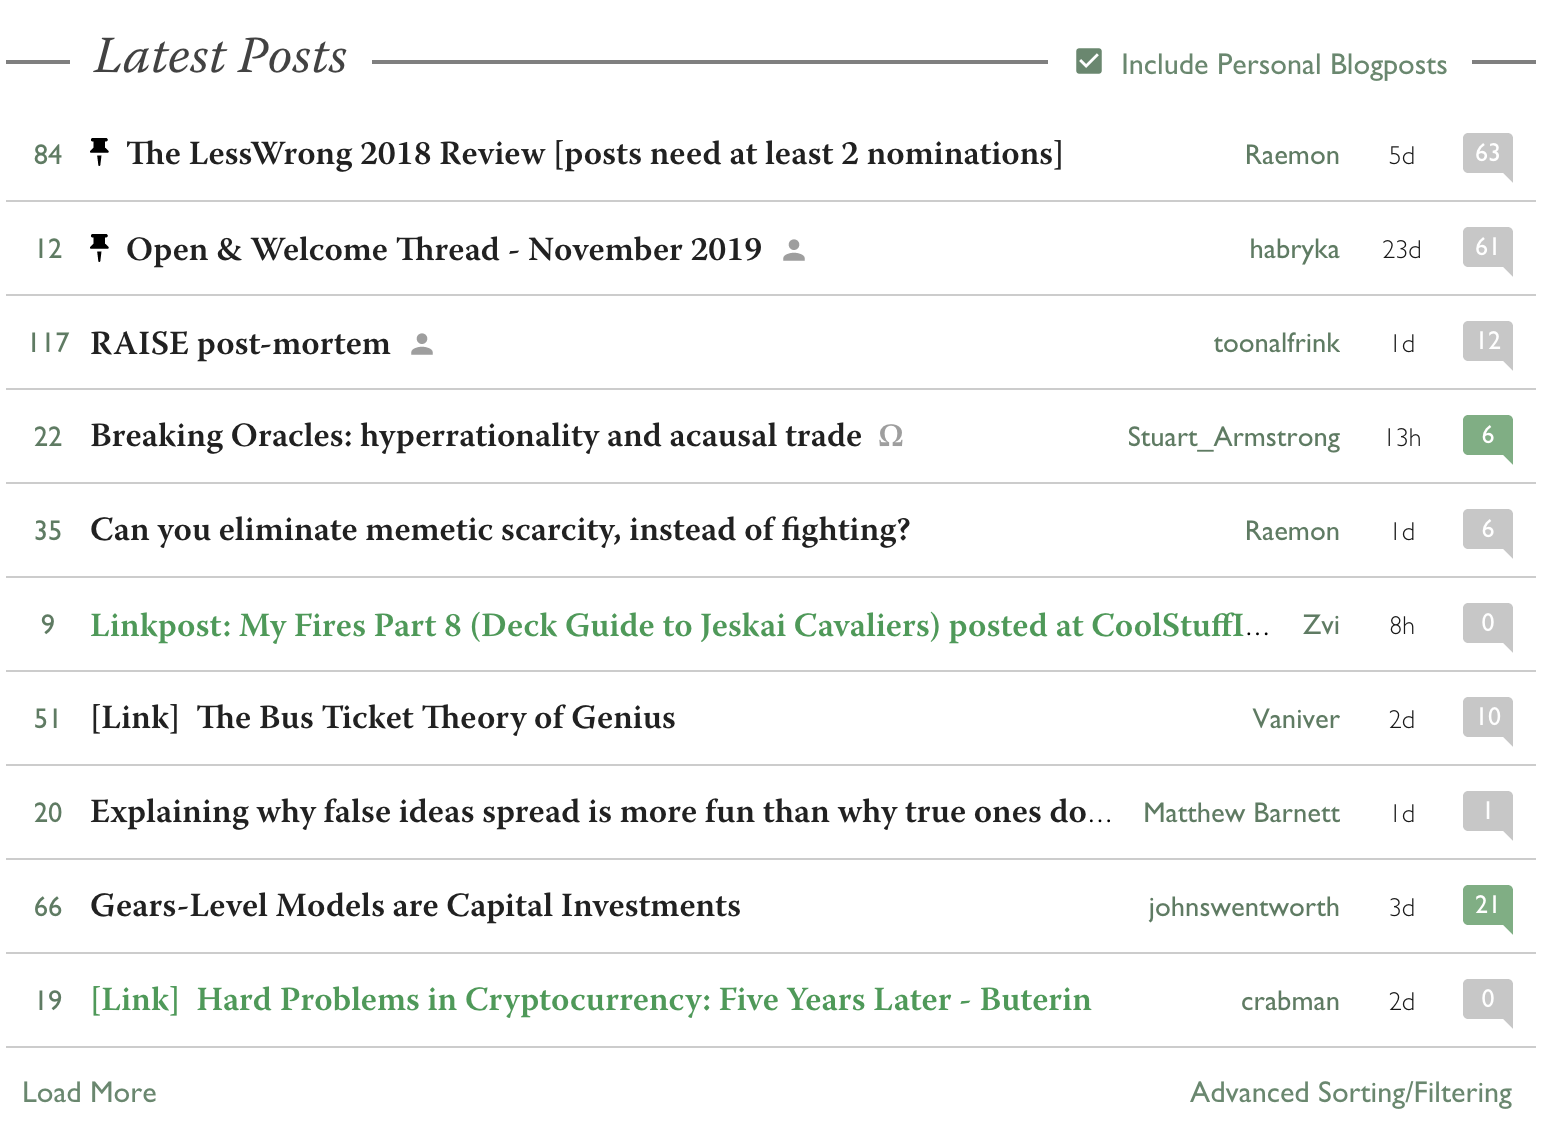Image resolution: width=1542 pixels, height=1140 pixels.
Task: Click pin icon on LessWrong 2018 Review
Action: coord(99,152)
